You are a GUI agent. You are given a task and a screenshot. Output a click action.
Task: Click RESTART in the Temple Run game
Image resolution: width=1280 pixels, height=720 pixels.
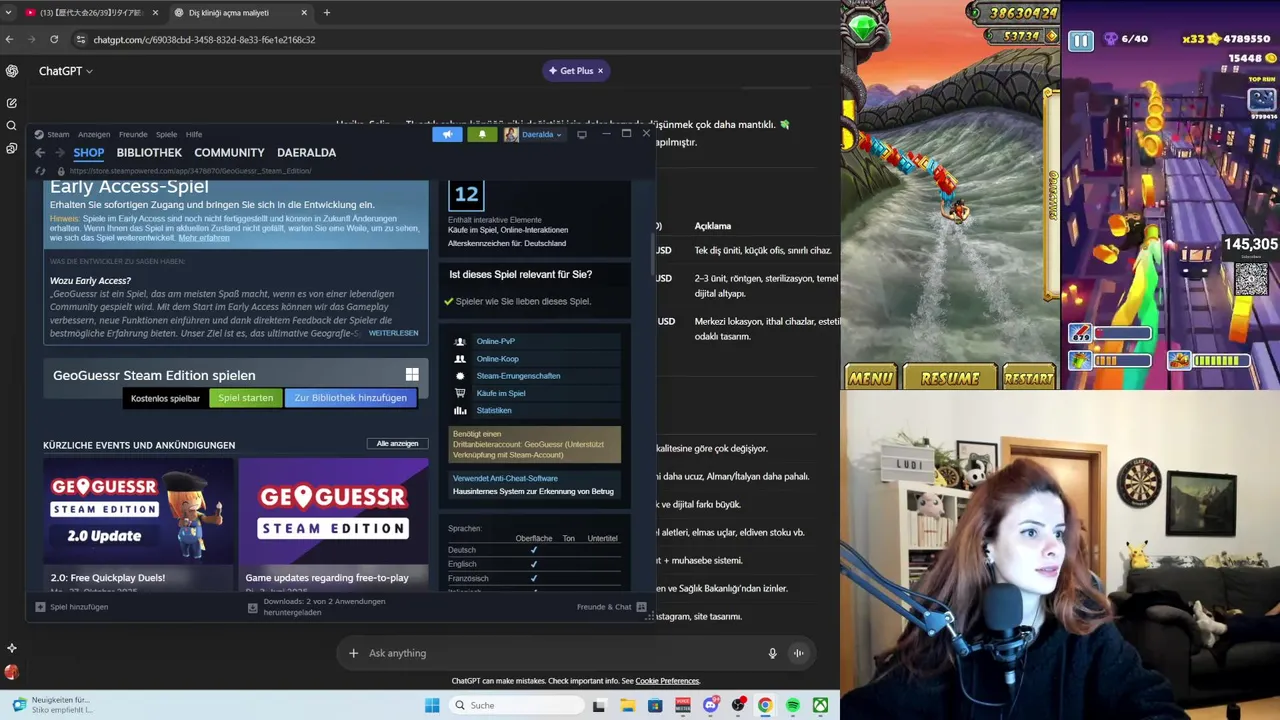[x=1029, y=378]
